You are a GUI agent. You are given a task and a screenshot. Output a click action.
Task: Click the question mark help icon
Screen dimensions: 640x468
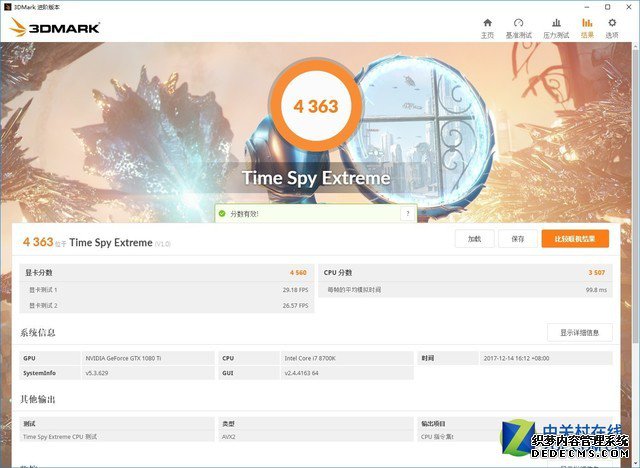tap(407, 213)
